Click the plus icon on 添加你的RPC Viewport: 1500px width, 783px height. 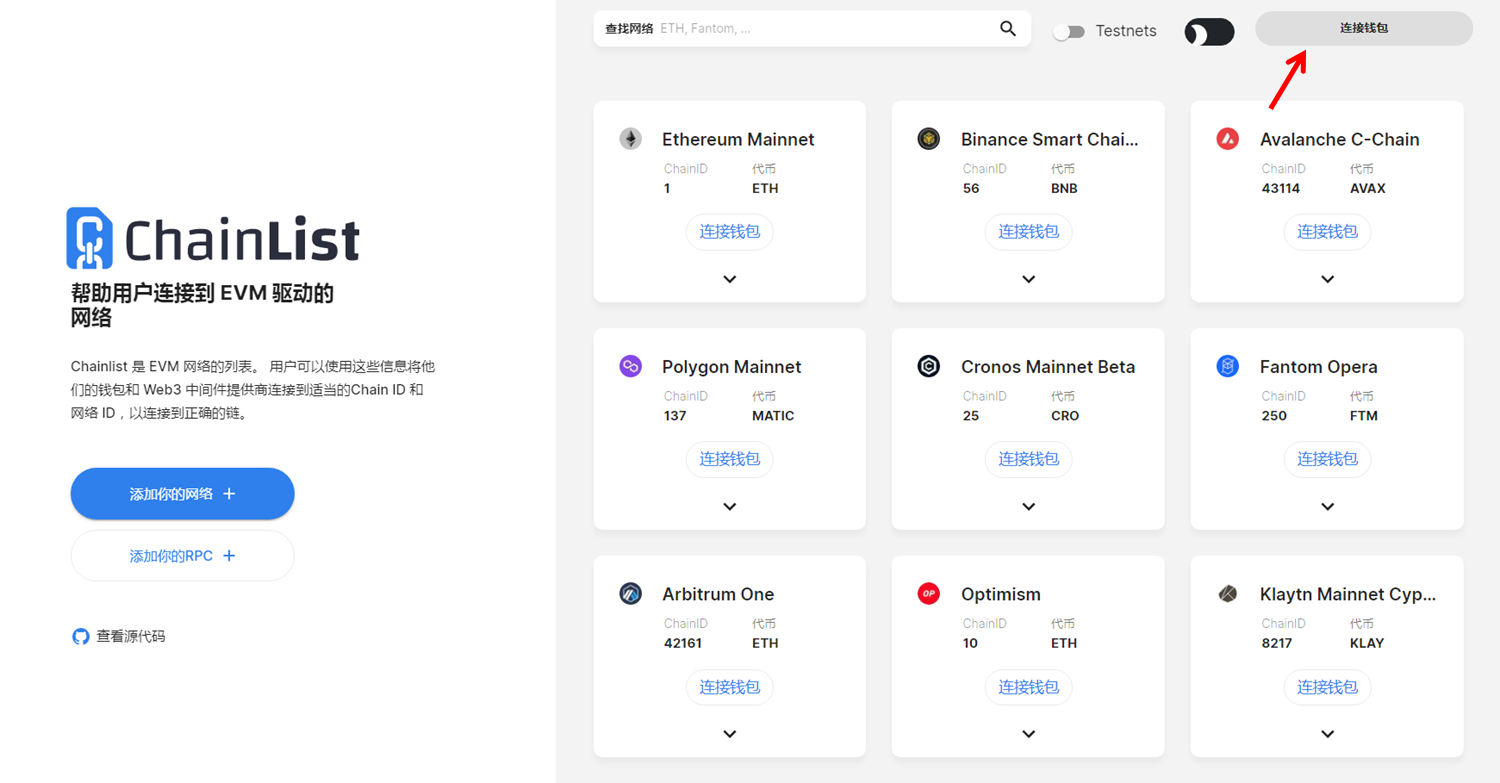[x=229, y=556]
